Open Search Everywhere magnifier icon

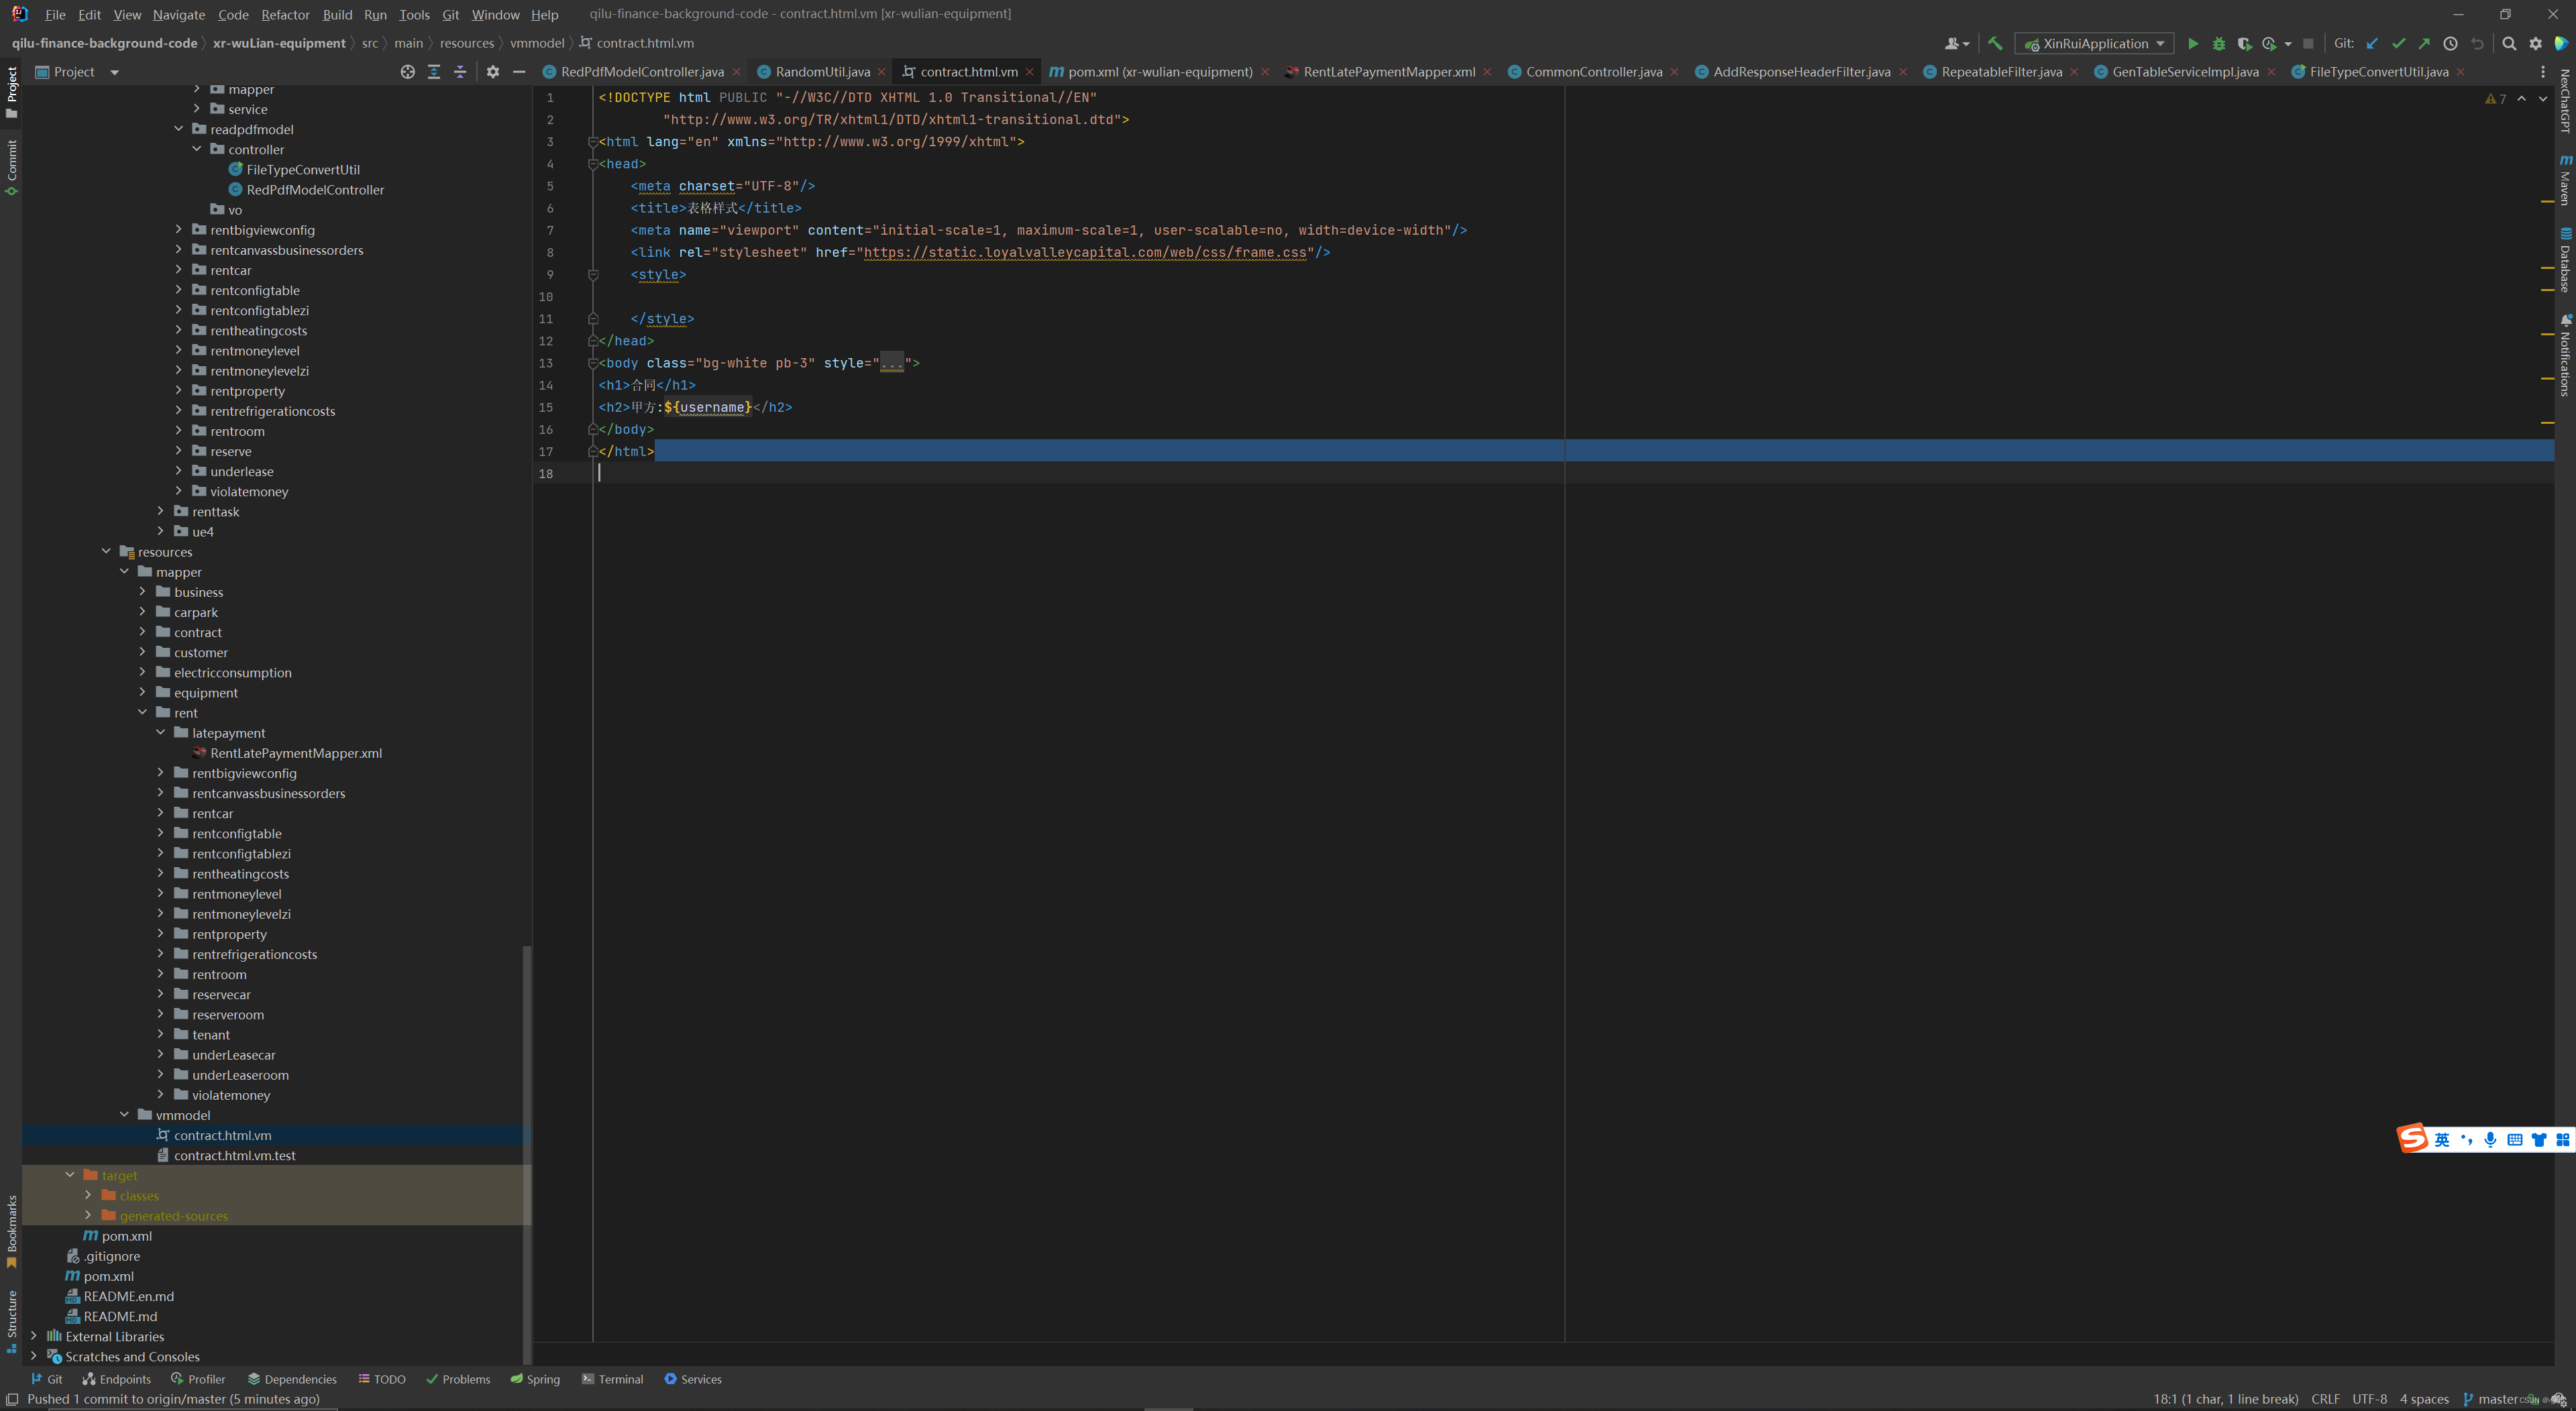coord(2509,44)
